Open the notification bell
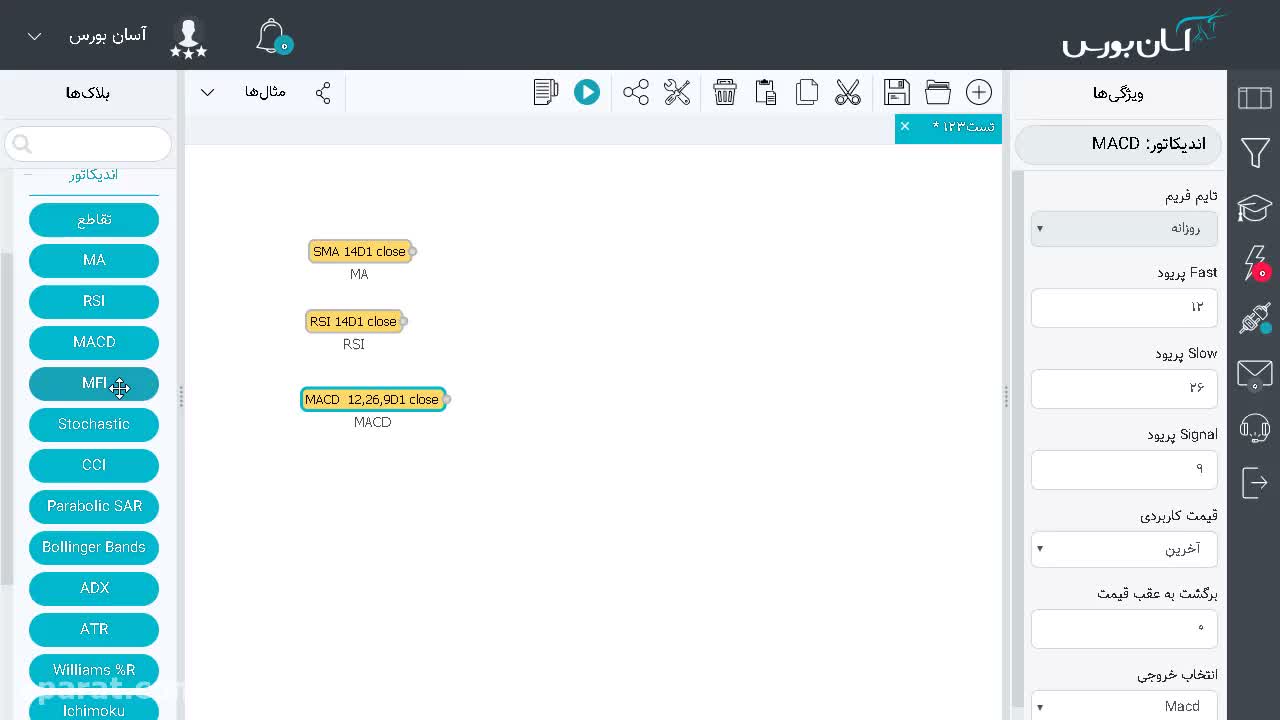Viewport: 1280px width, 720px height. pyautogui.click(x=272, y=36)
